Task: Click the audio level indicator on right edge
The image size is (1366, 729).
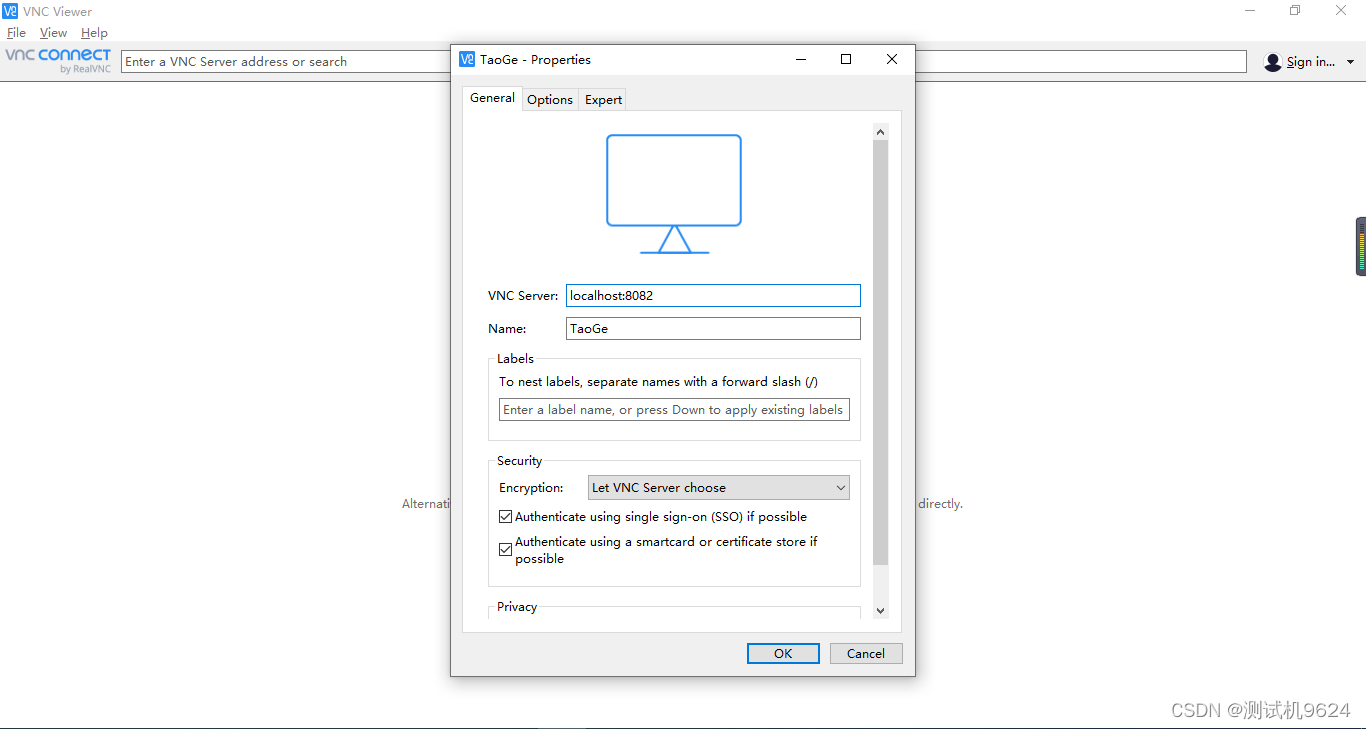Action: coord(1361,246)
